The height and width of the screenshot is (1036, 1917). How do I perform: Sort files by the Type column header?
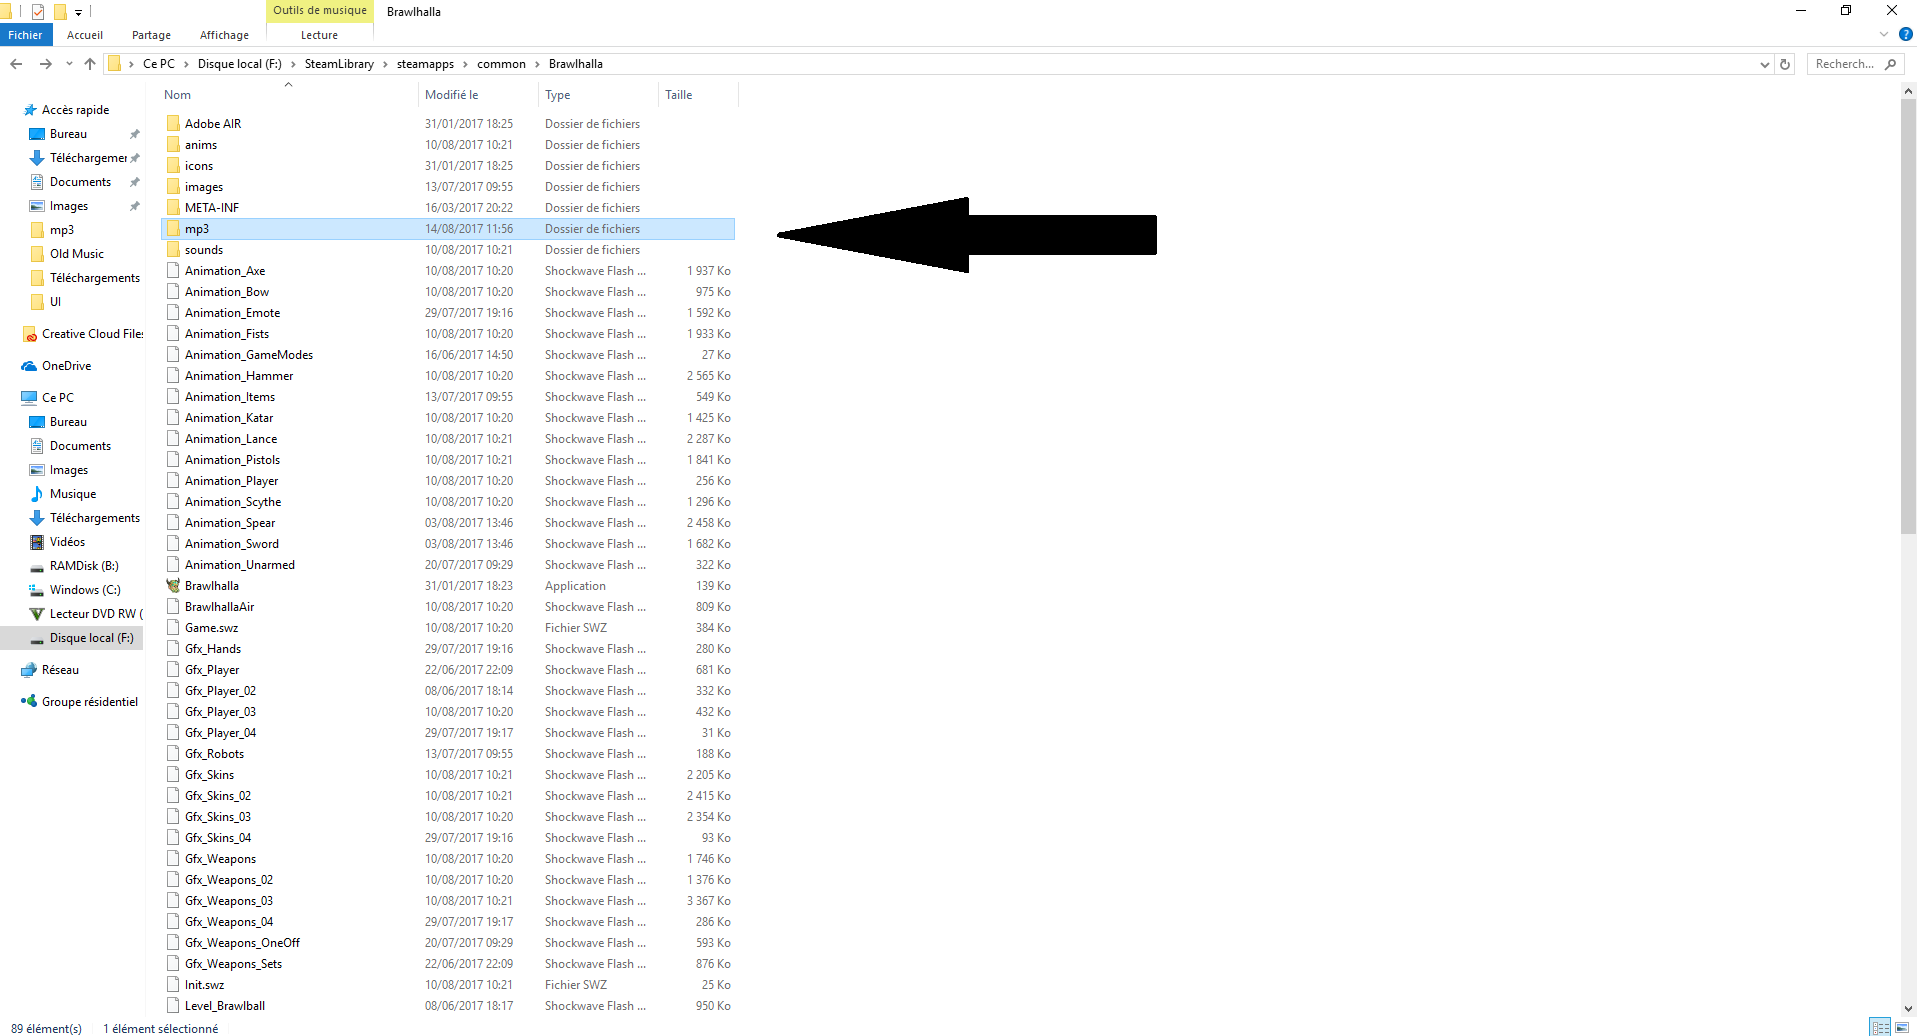(x=598, y=95)
